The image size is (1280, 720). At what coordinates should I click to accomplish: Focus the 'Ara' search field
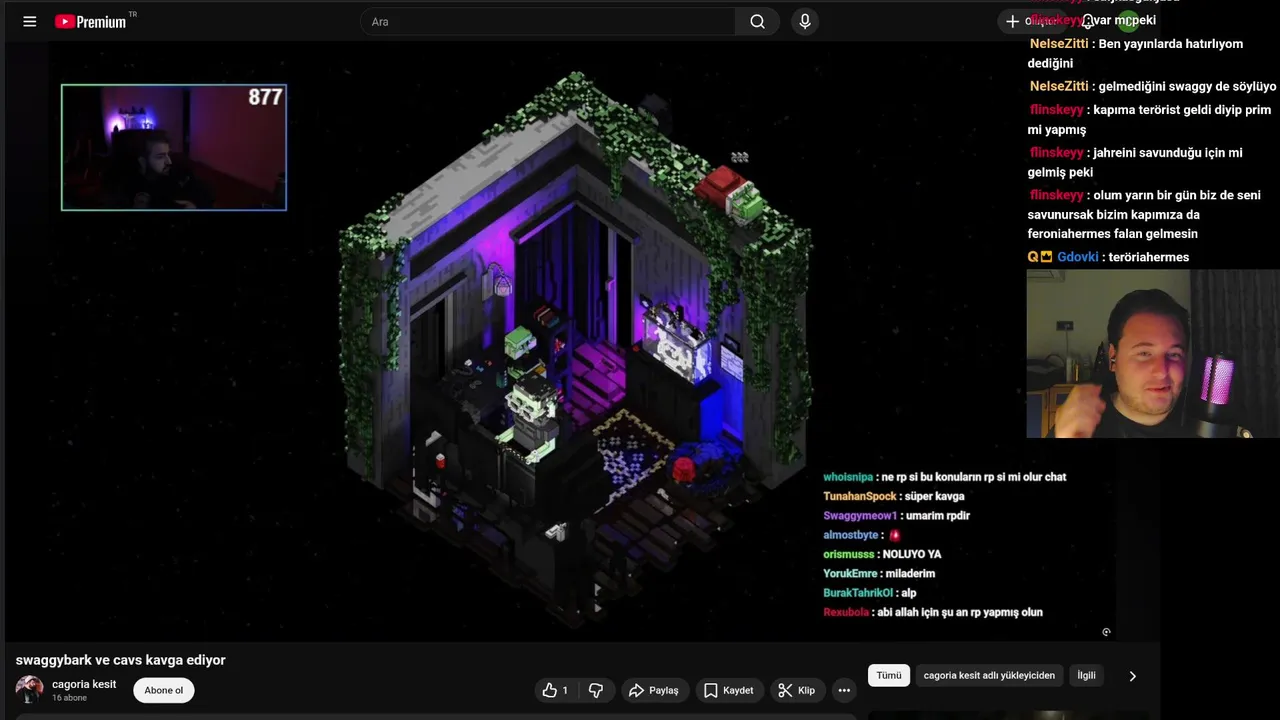548,21
